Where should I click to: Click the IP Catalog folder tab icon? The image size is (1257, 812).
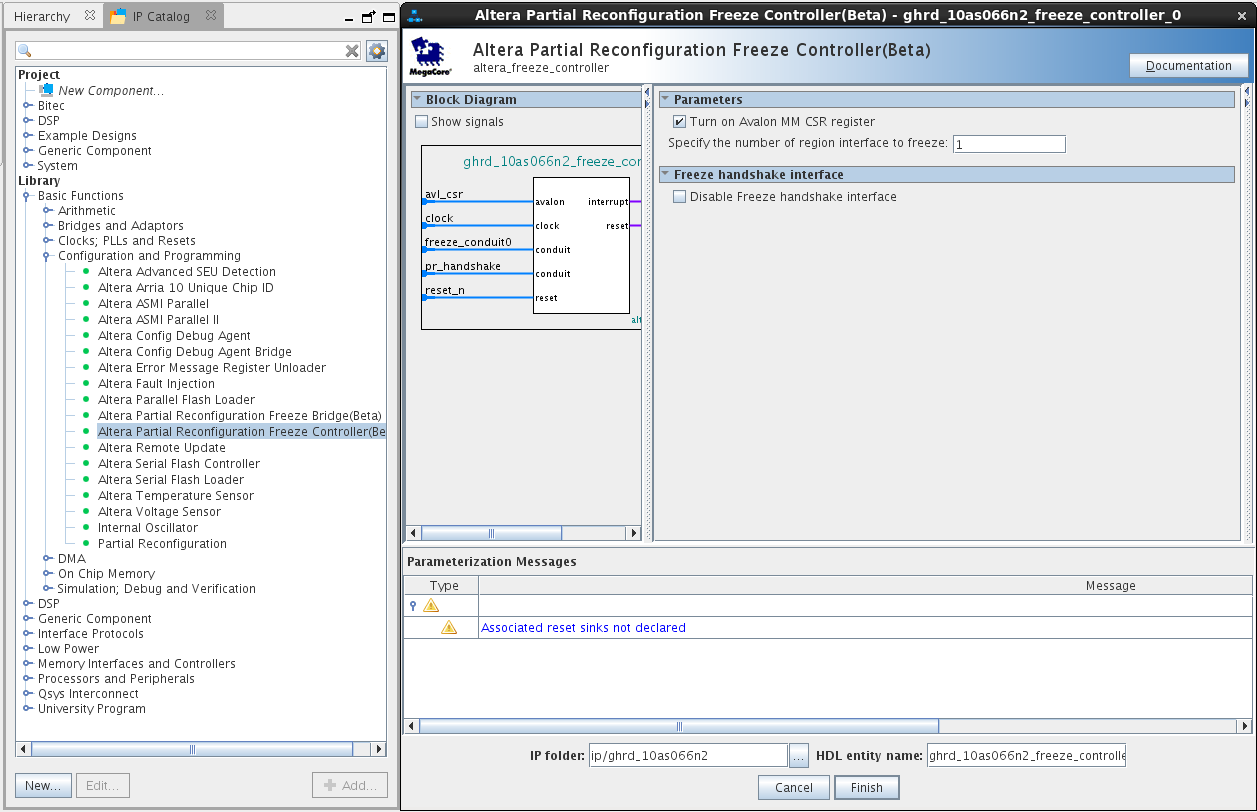[x=118, y=16]
